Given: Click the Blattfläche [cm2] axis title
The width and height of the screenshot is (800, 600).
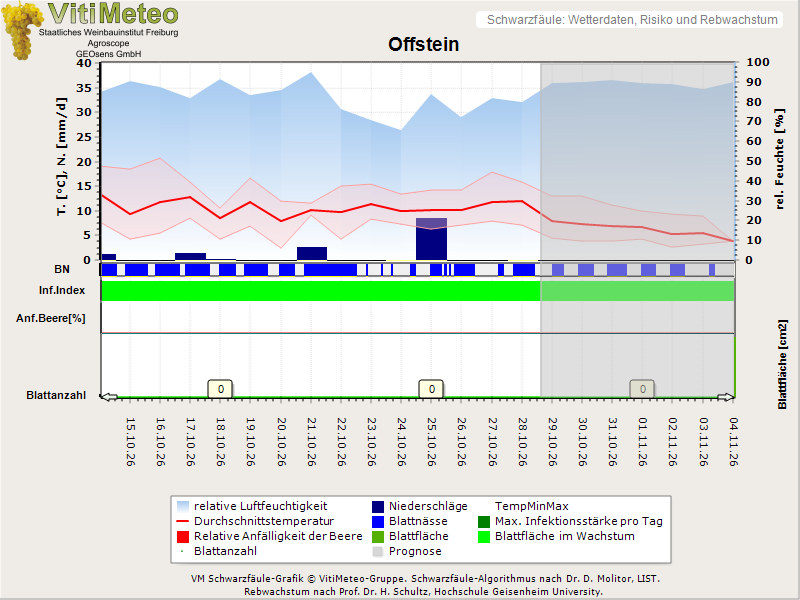Looking at the screenshot, I should point(783,364).
